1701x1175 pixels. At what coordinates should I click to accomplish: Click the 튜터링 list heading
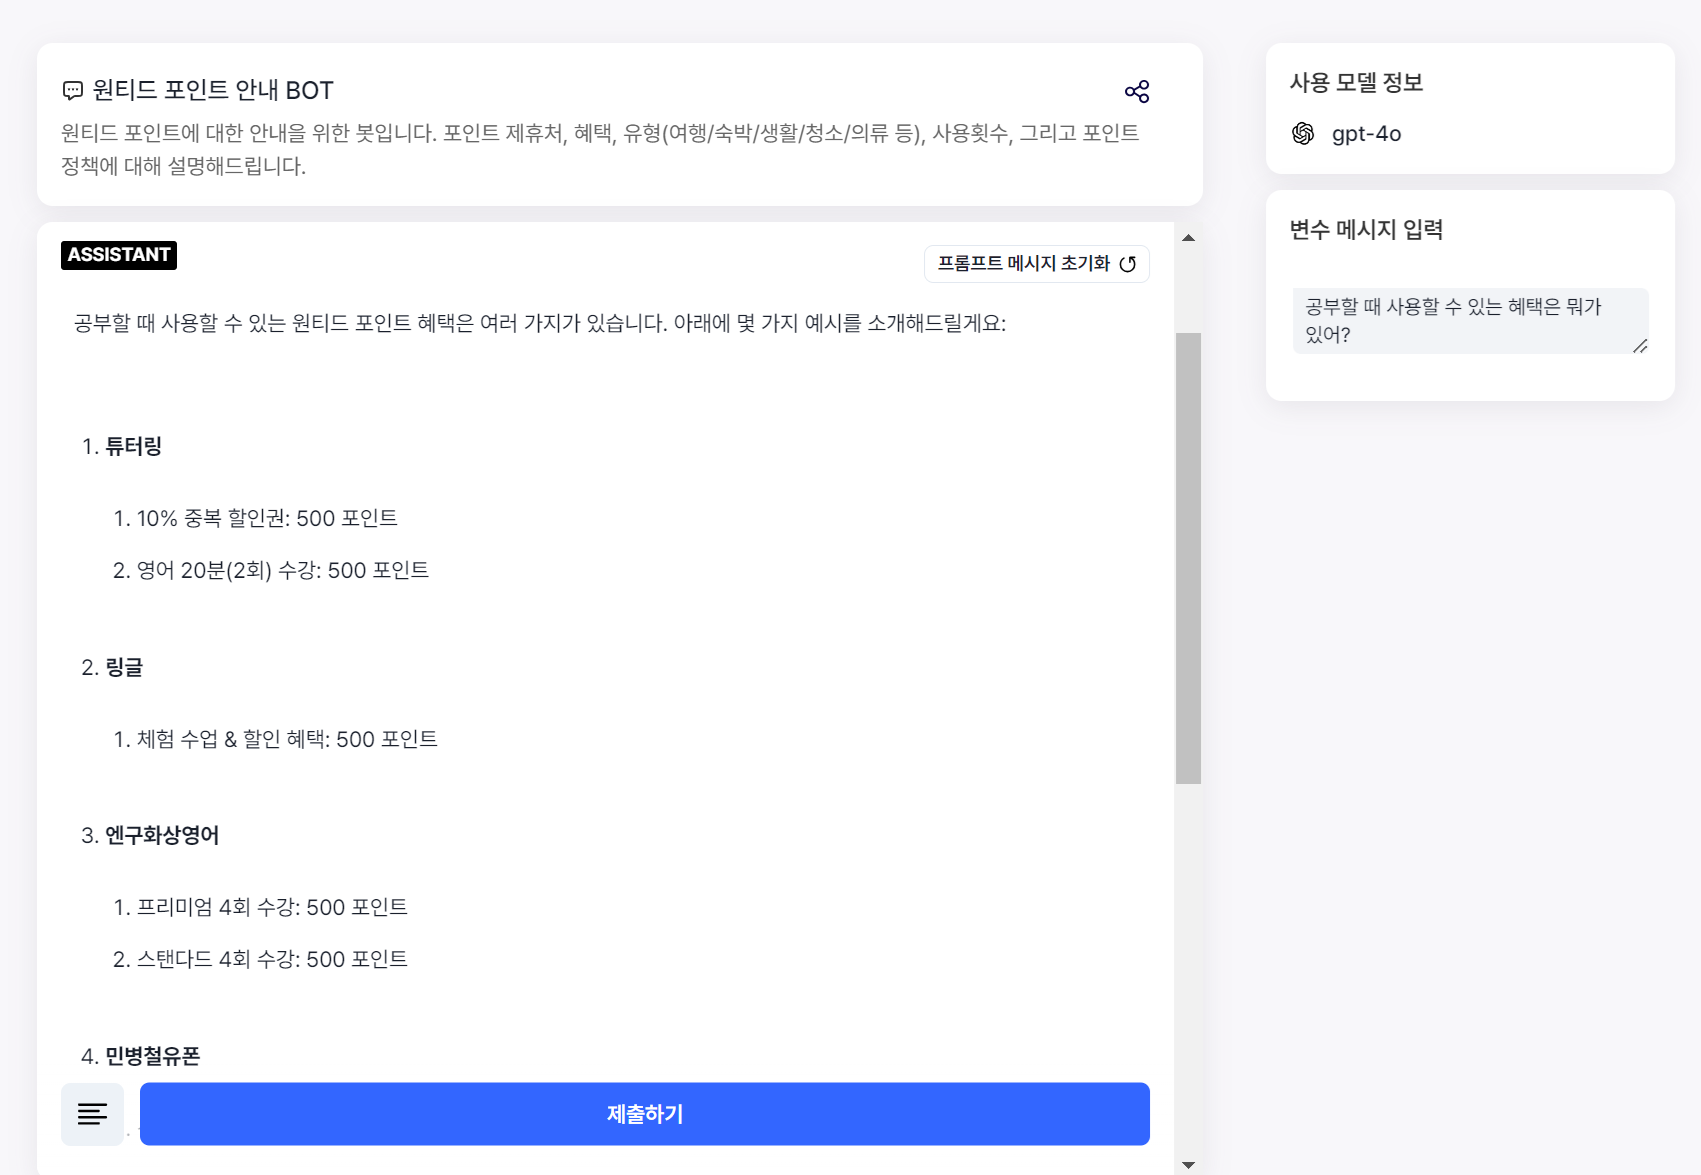pyautogui.click(x=133, y=446)
